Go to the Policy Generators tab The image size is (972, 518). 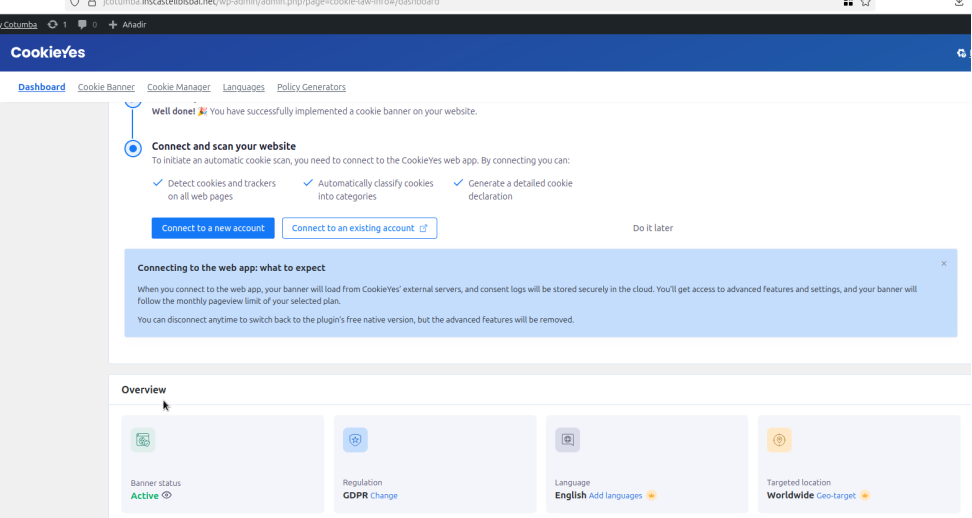click(311, 87)
